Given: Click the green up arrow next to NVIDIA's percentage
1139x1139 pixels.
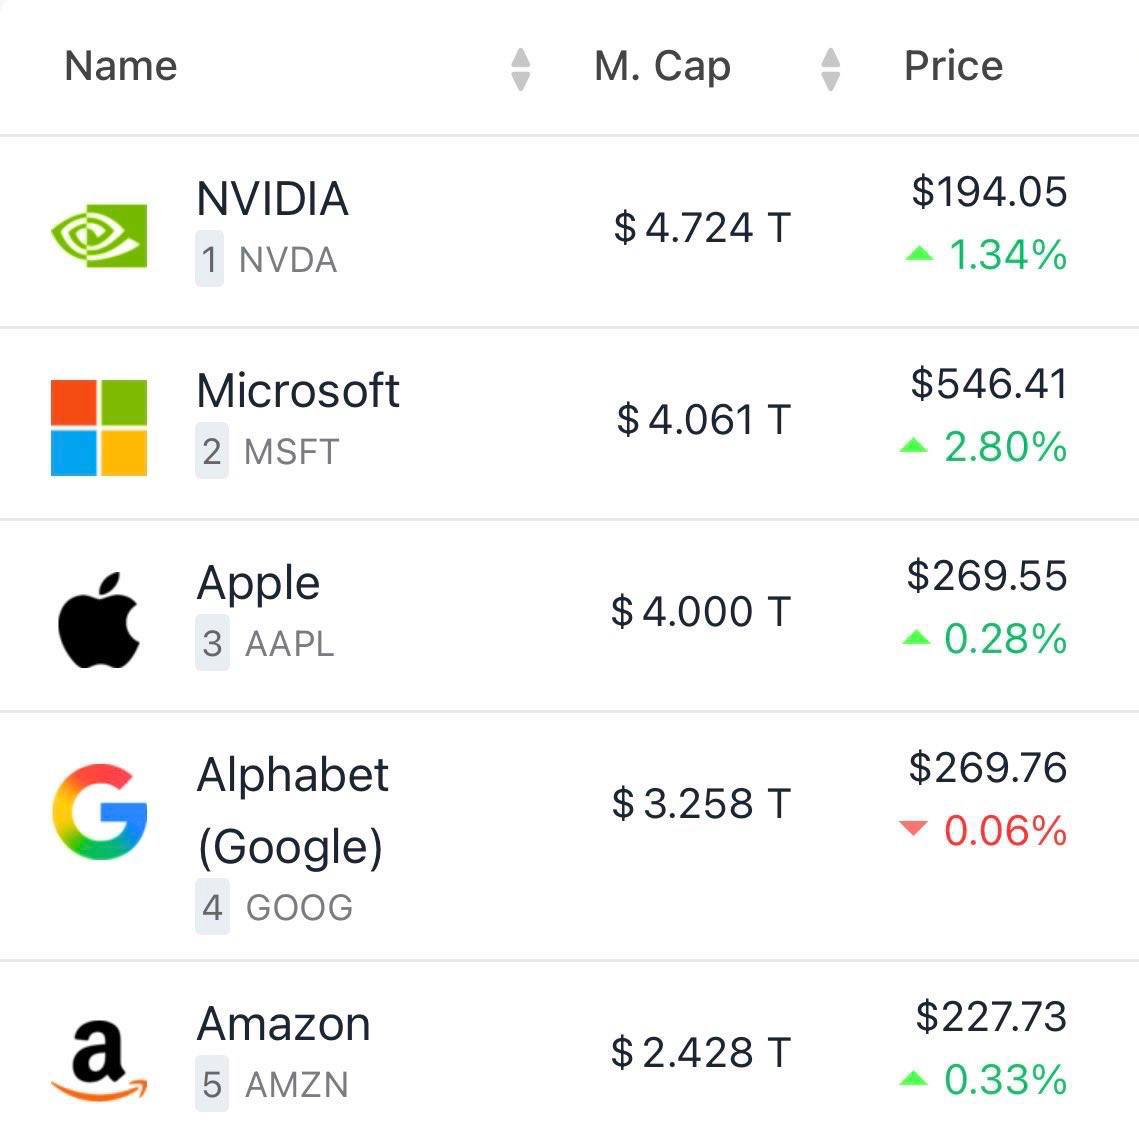Looking at the screenshot, I should 921,255.
